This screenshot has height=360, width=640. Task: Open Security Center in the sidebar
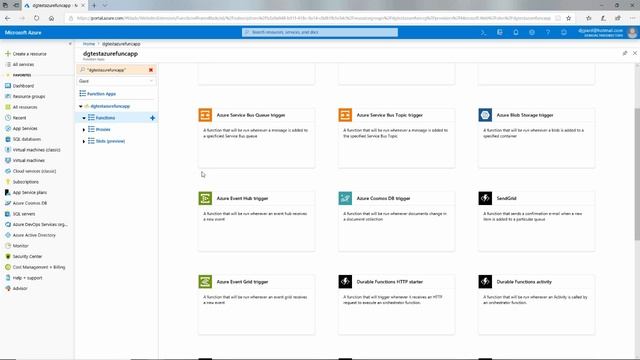[27, 256]
